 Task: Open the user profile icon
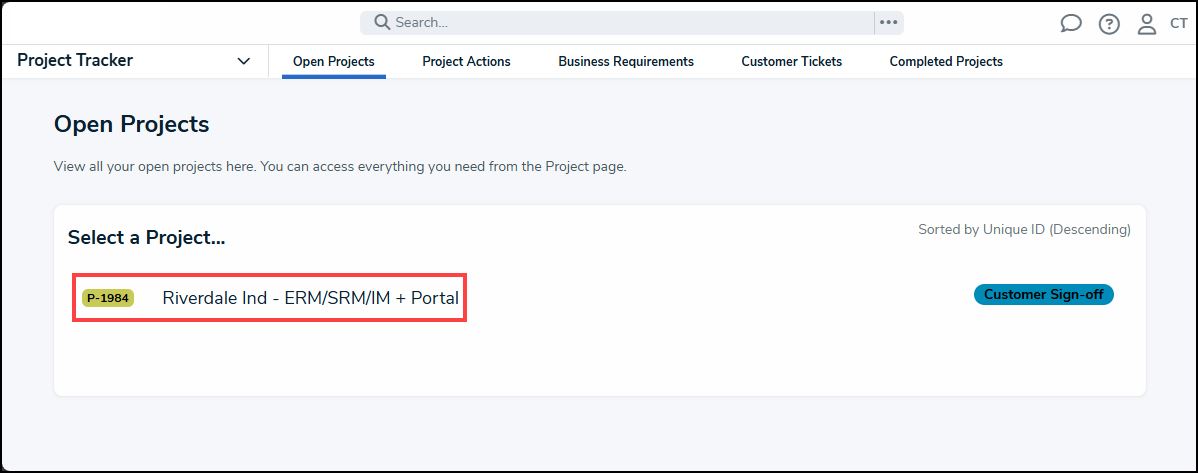[x=1147, y=24]
